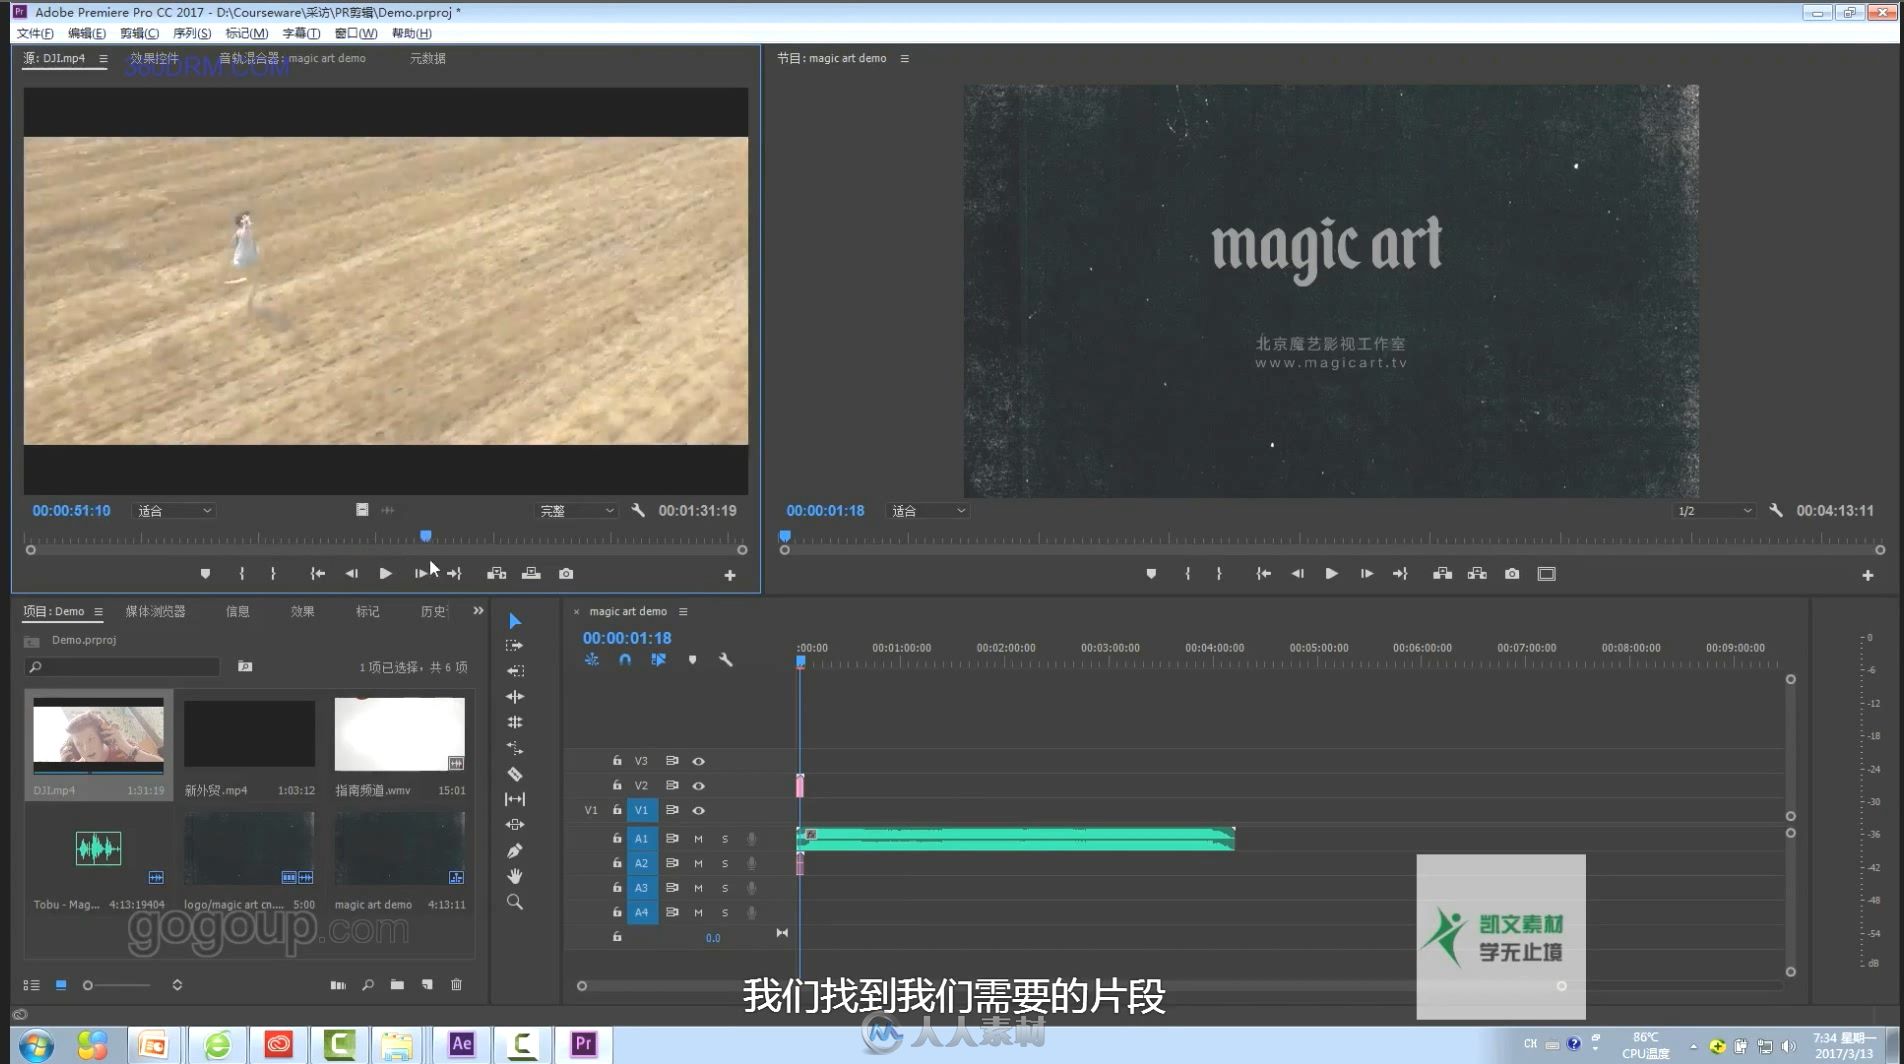Mark In point in Source monitor
The width and height of the screenshot is (1904, 1064).
242,574
